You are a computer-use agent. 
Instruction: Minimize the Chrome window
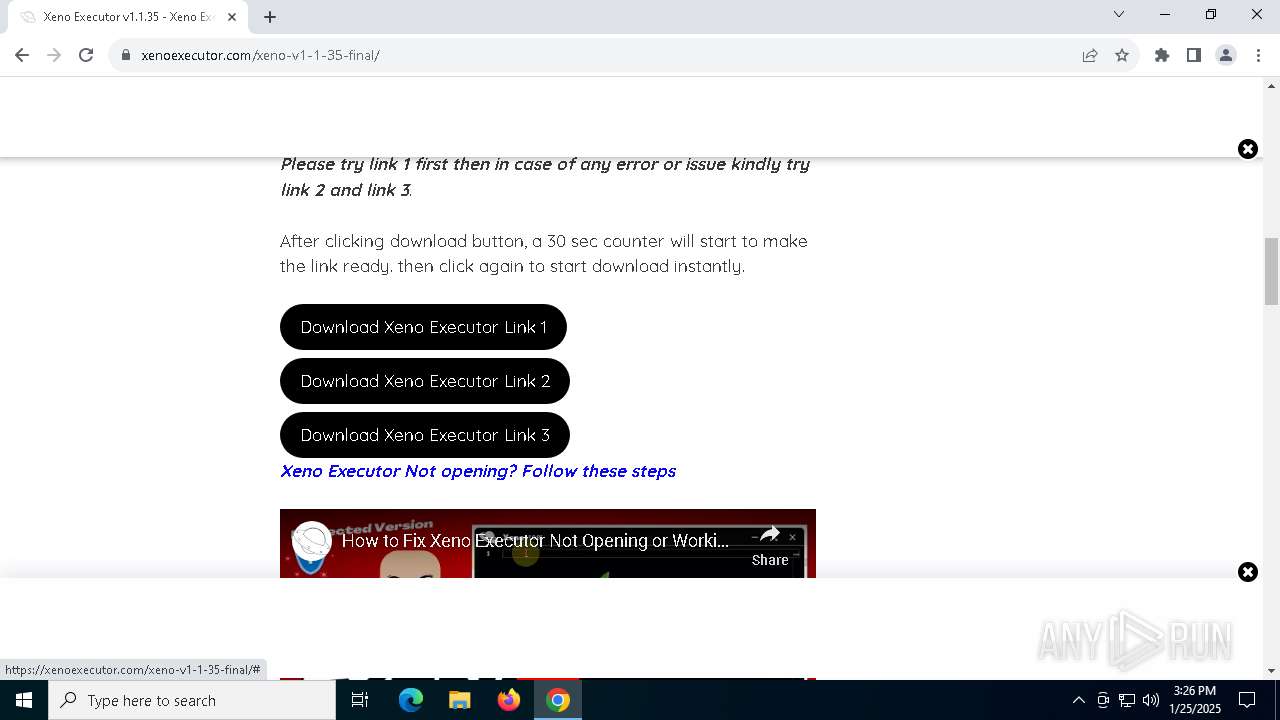(1165, 14)
